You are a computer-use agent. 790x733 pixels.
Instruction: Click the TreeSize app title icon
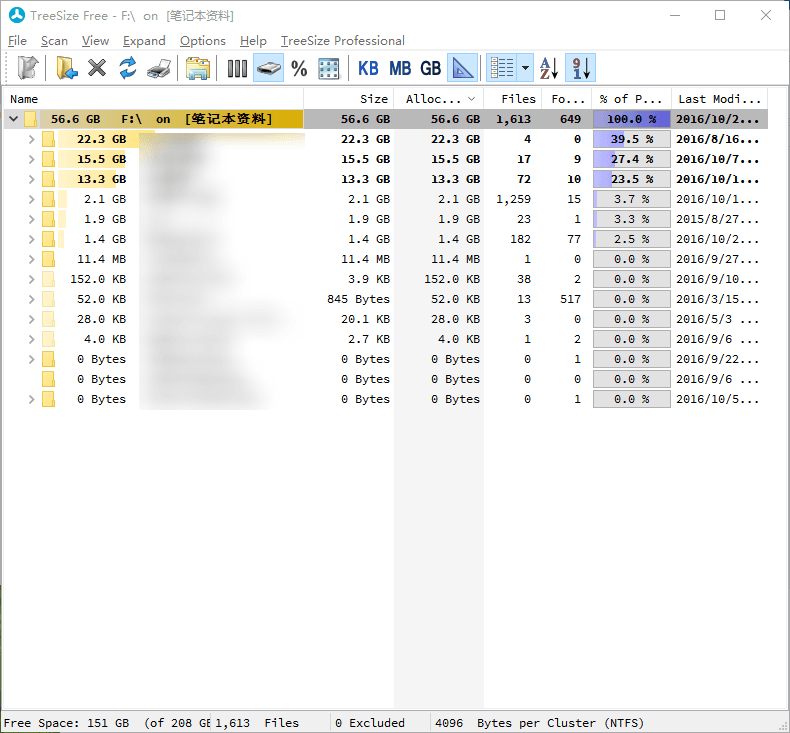17,16
